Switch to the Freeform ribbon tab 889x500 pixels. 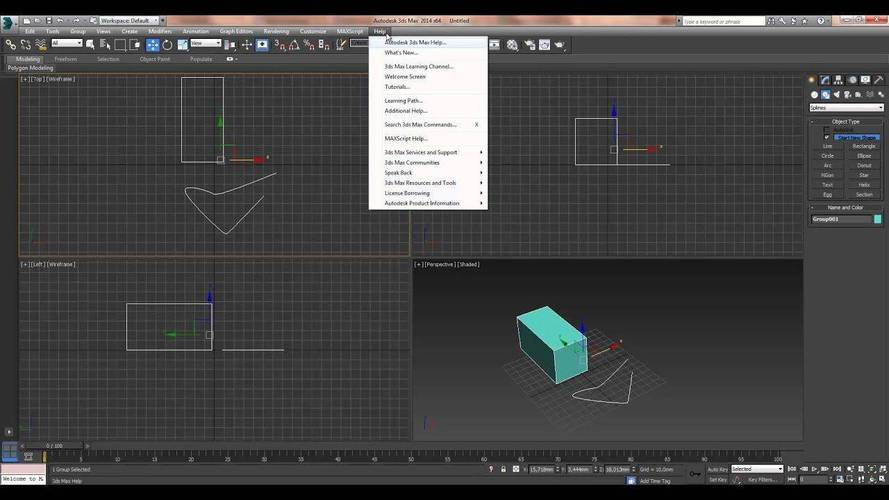click(x=65, y=59)
